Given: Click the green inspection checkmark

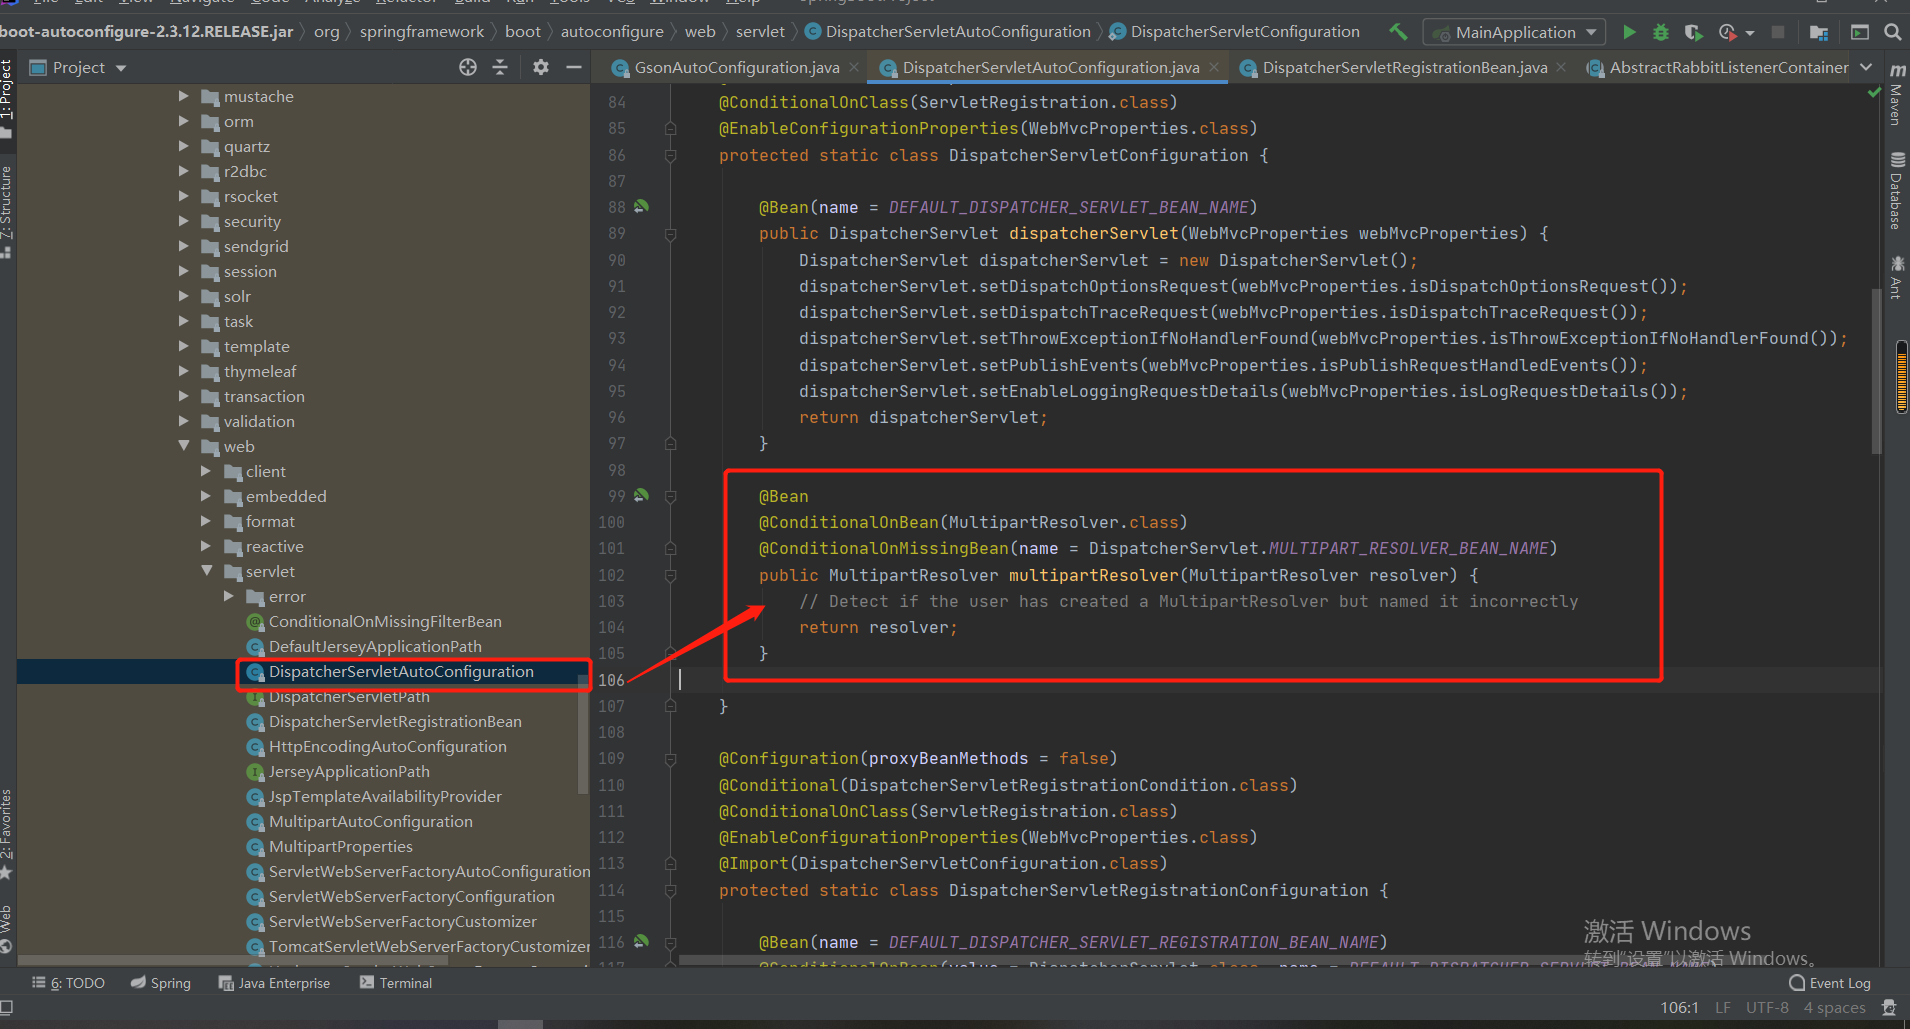Looking at the screenshot, I should click(x=1874, y=92).
